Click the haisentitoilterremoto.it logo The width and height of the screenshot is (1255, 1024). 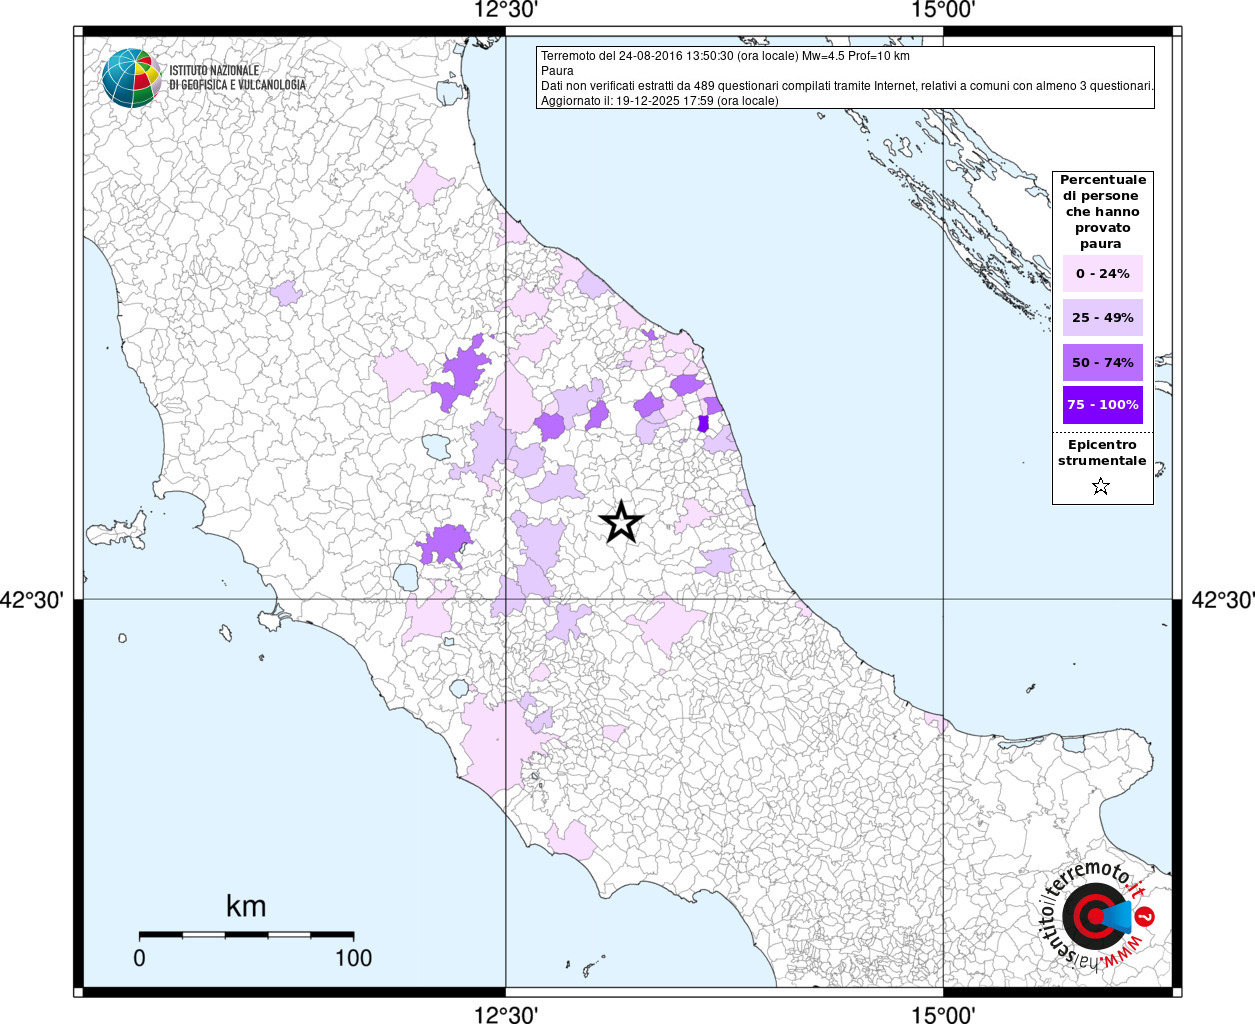[x=1098, y=917]
